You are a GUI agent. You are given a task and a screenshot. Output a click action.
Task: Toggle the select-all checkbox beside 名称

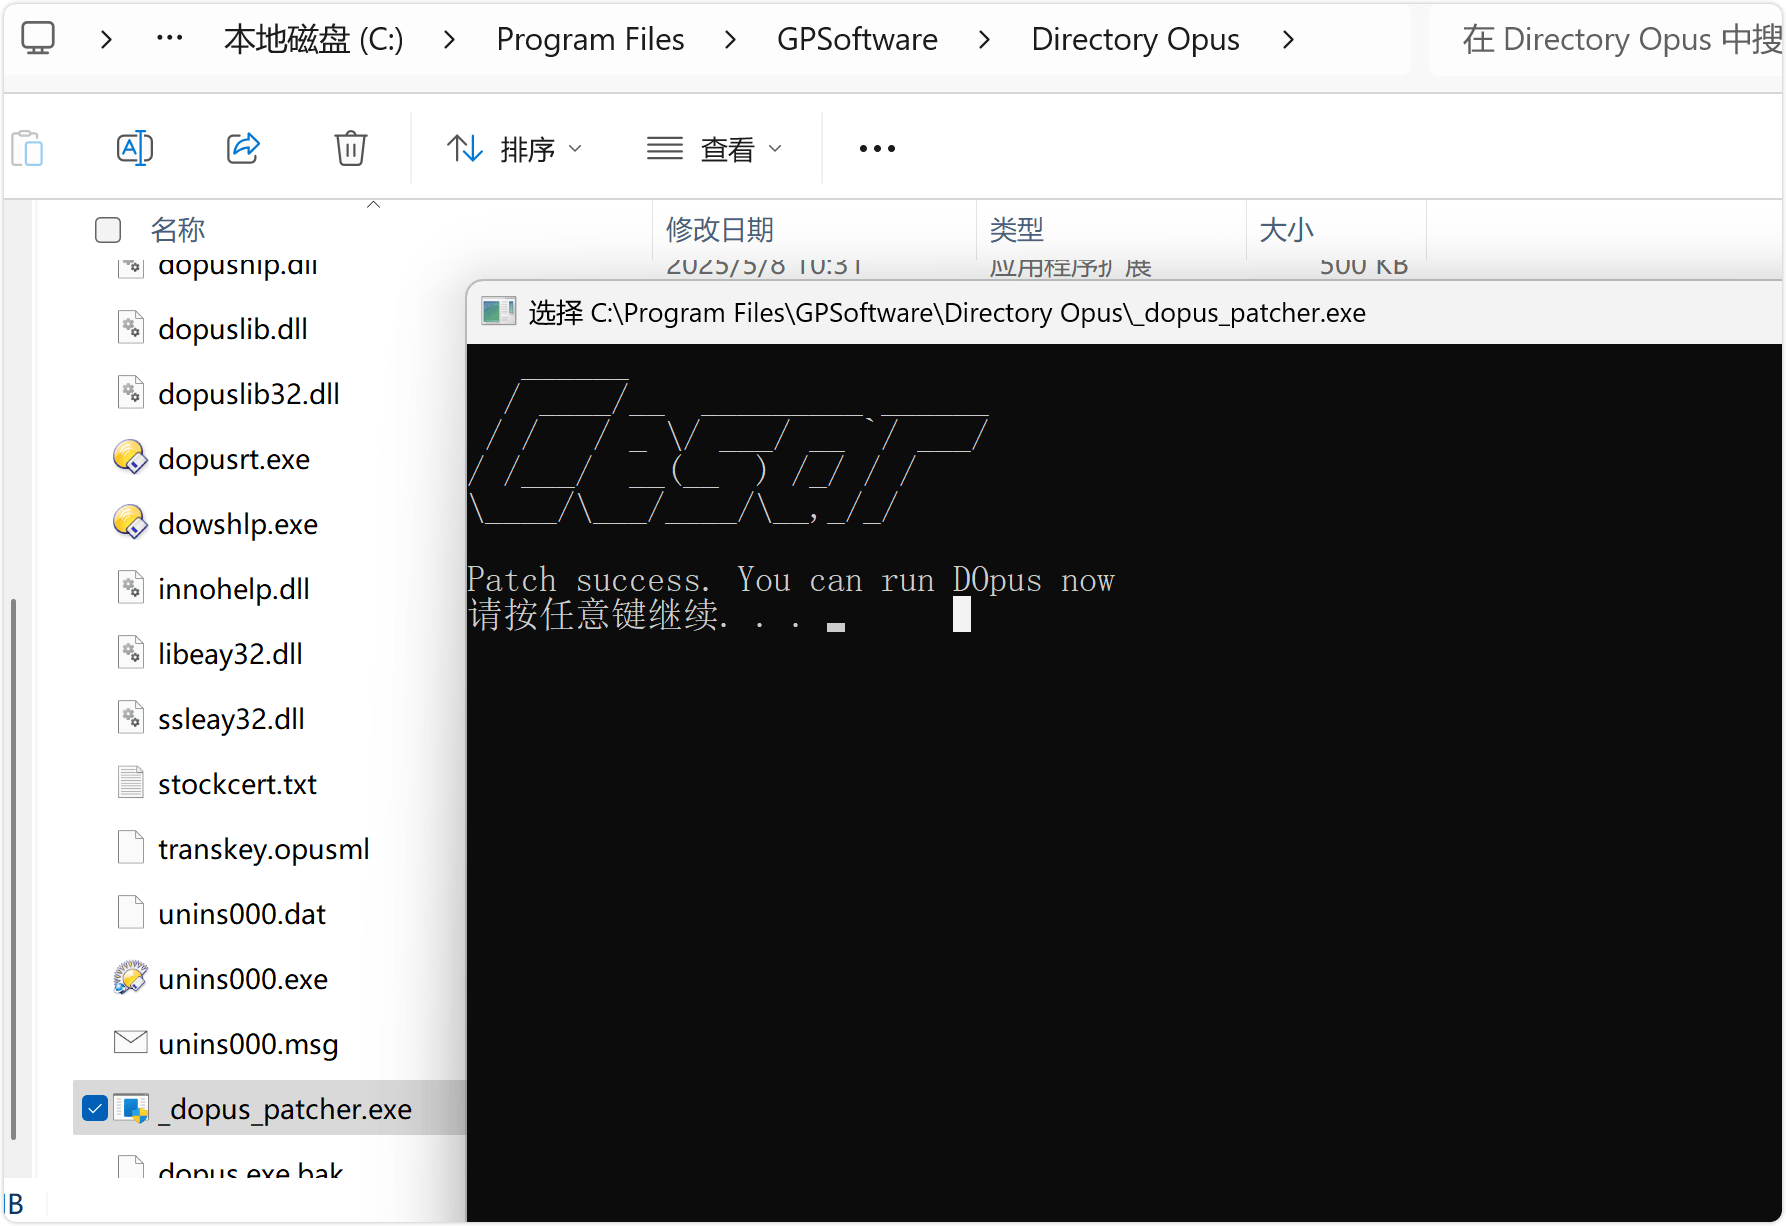click(x=108, y=230)
